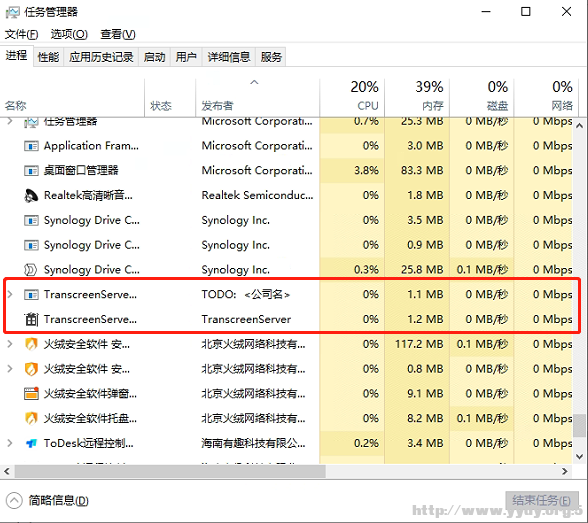Expand the ToDesk远程控制 process group

coord(10,444)
